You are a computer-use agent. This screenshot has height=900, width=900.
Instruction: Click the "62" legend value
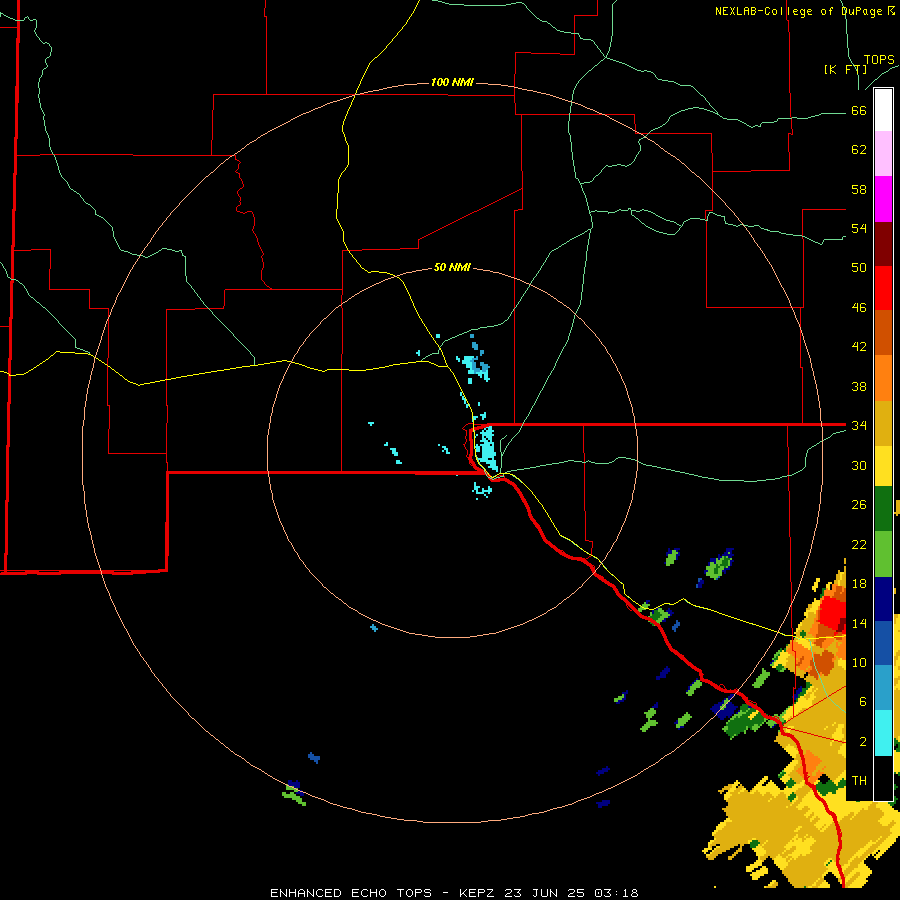pos(859,150)
